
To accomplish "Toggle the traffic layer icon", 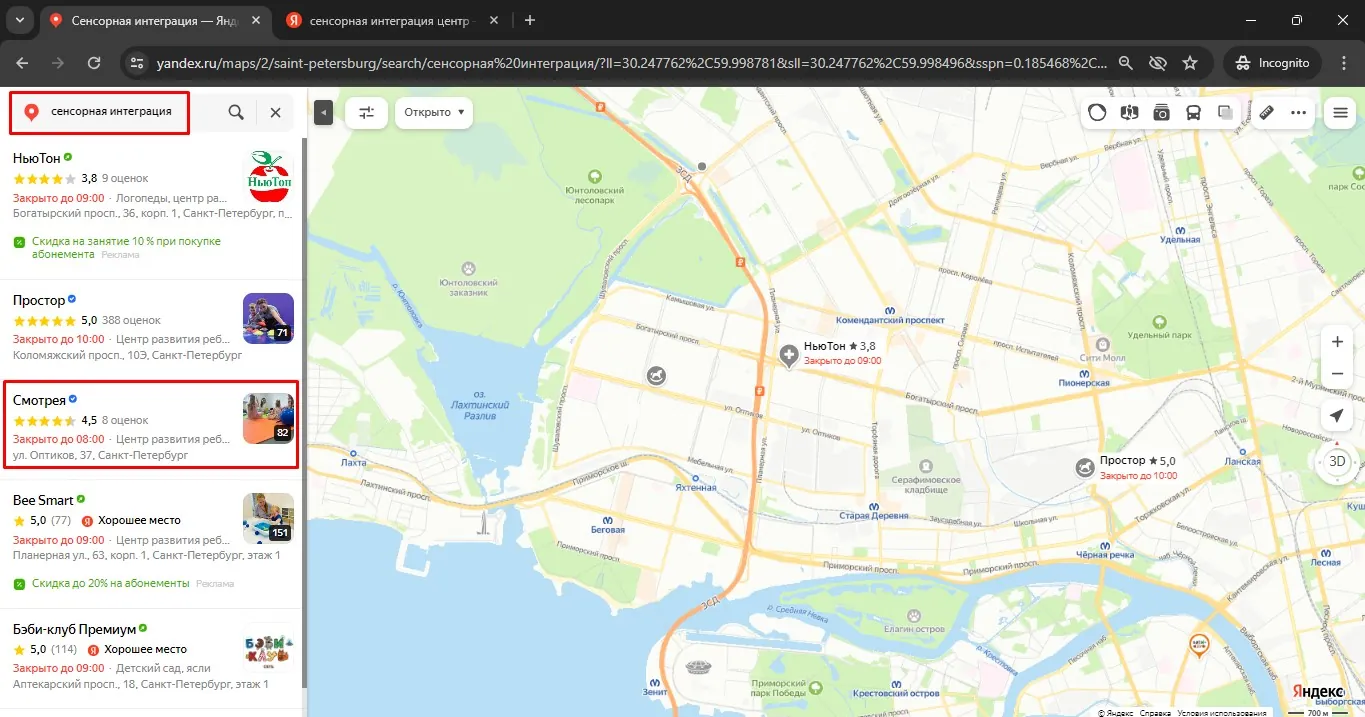I will [1097, 113].
